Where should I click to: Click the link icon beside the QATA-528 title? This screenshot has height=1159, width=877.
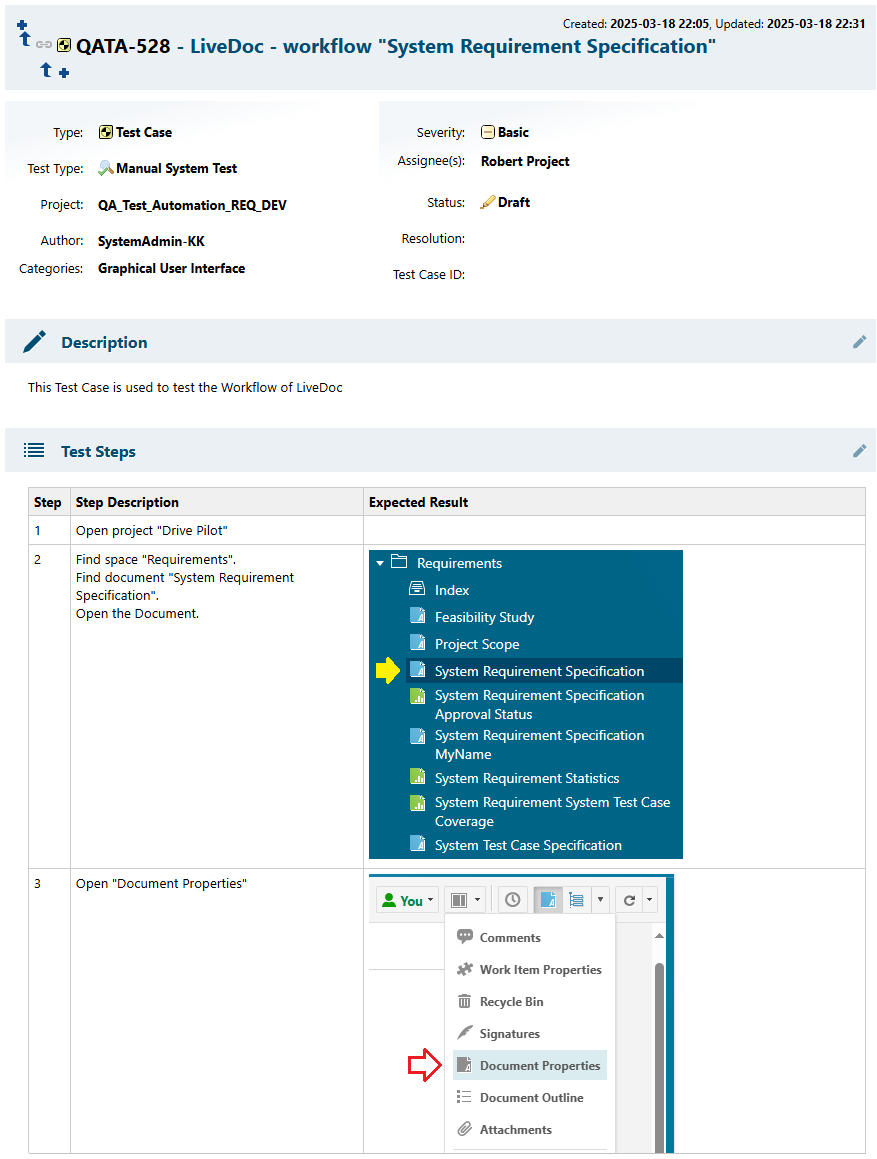point(43,45)
